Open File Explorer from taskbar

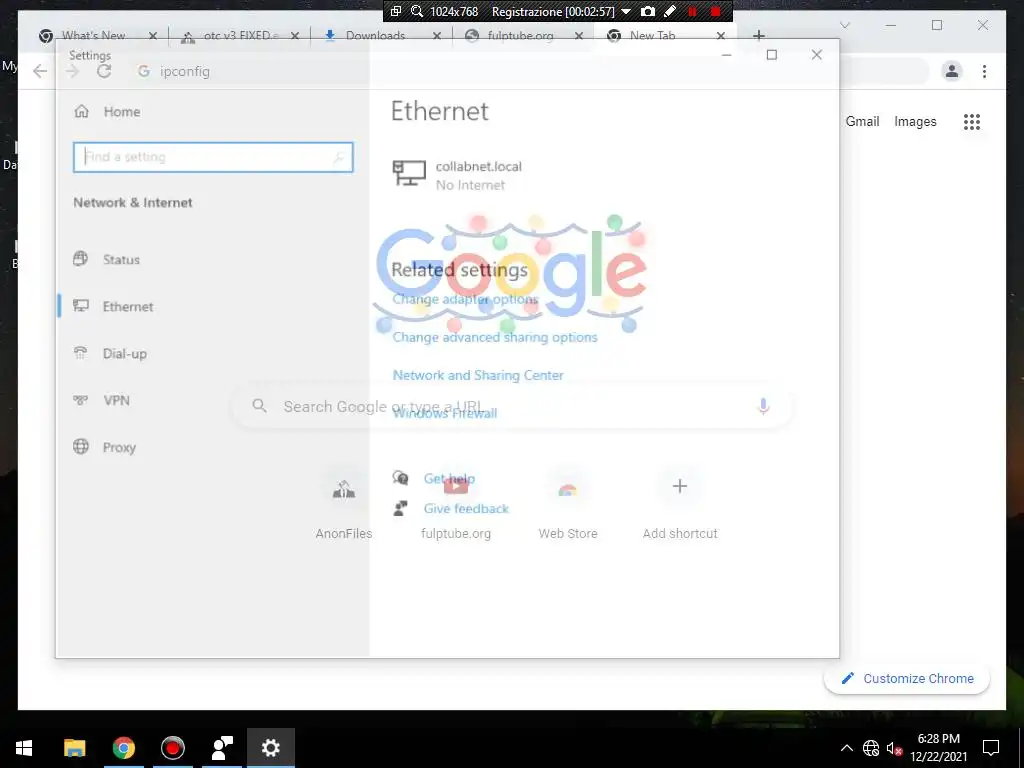74,748
